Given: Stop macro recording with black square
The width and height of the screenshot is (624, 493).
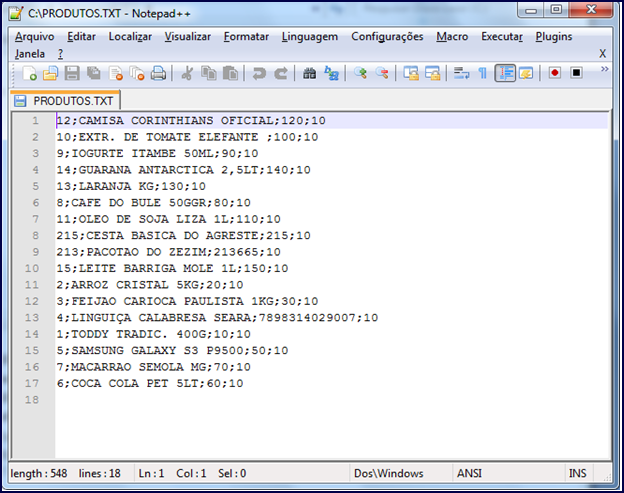Looking at the screenshot, I should pyautogui.click(x=576, y=73).
